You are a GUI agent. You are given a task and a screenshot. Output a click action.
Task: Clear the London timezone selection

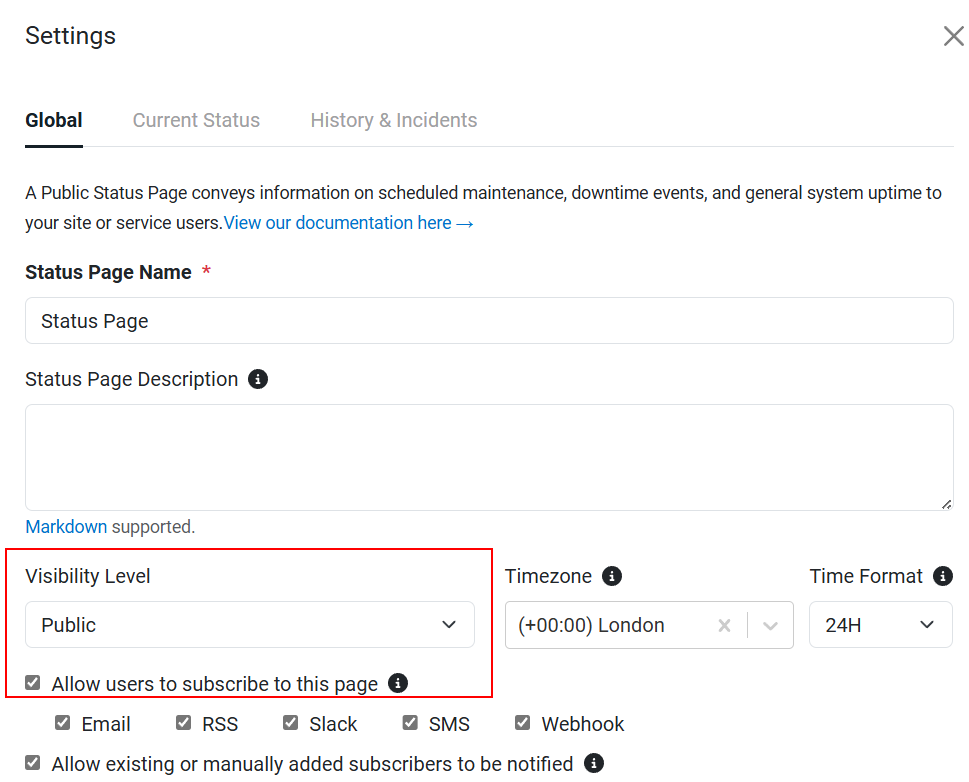click(724, 626)
